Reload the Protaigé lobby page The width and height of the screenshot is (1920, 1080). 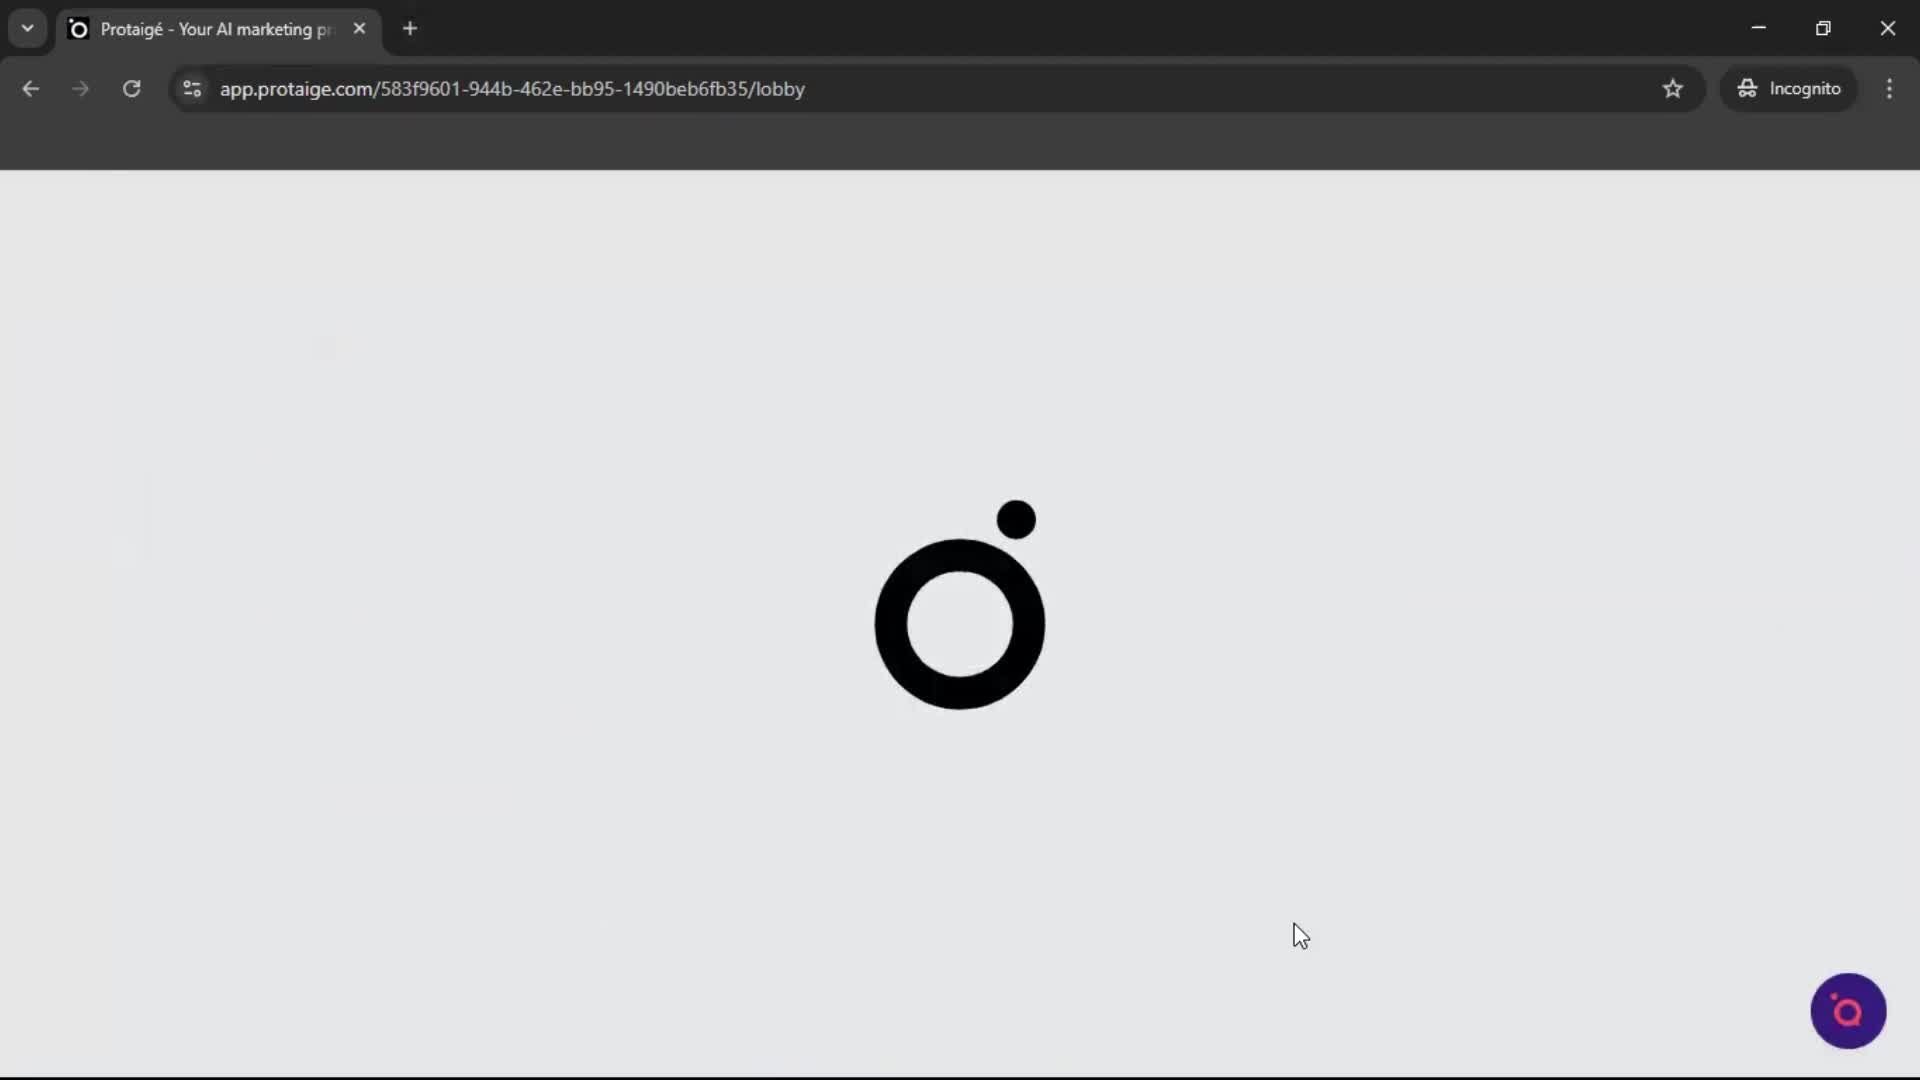tap(131, 89)
